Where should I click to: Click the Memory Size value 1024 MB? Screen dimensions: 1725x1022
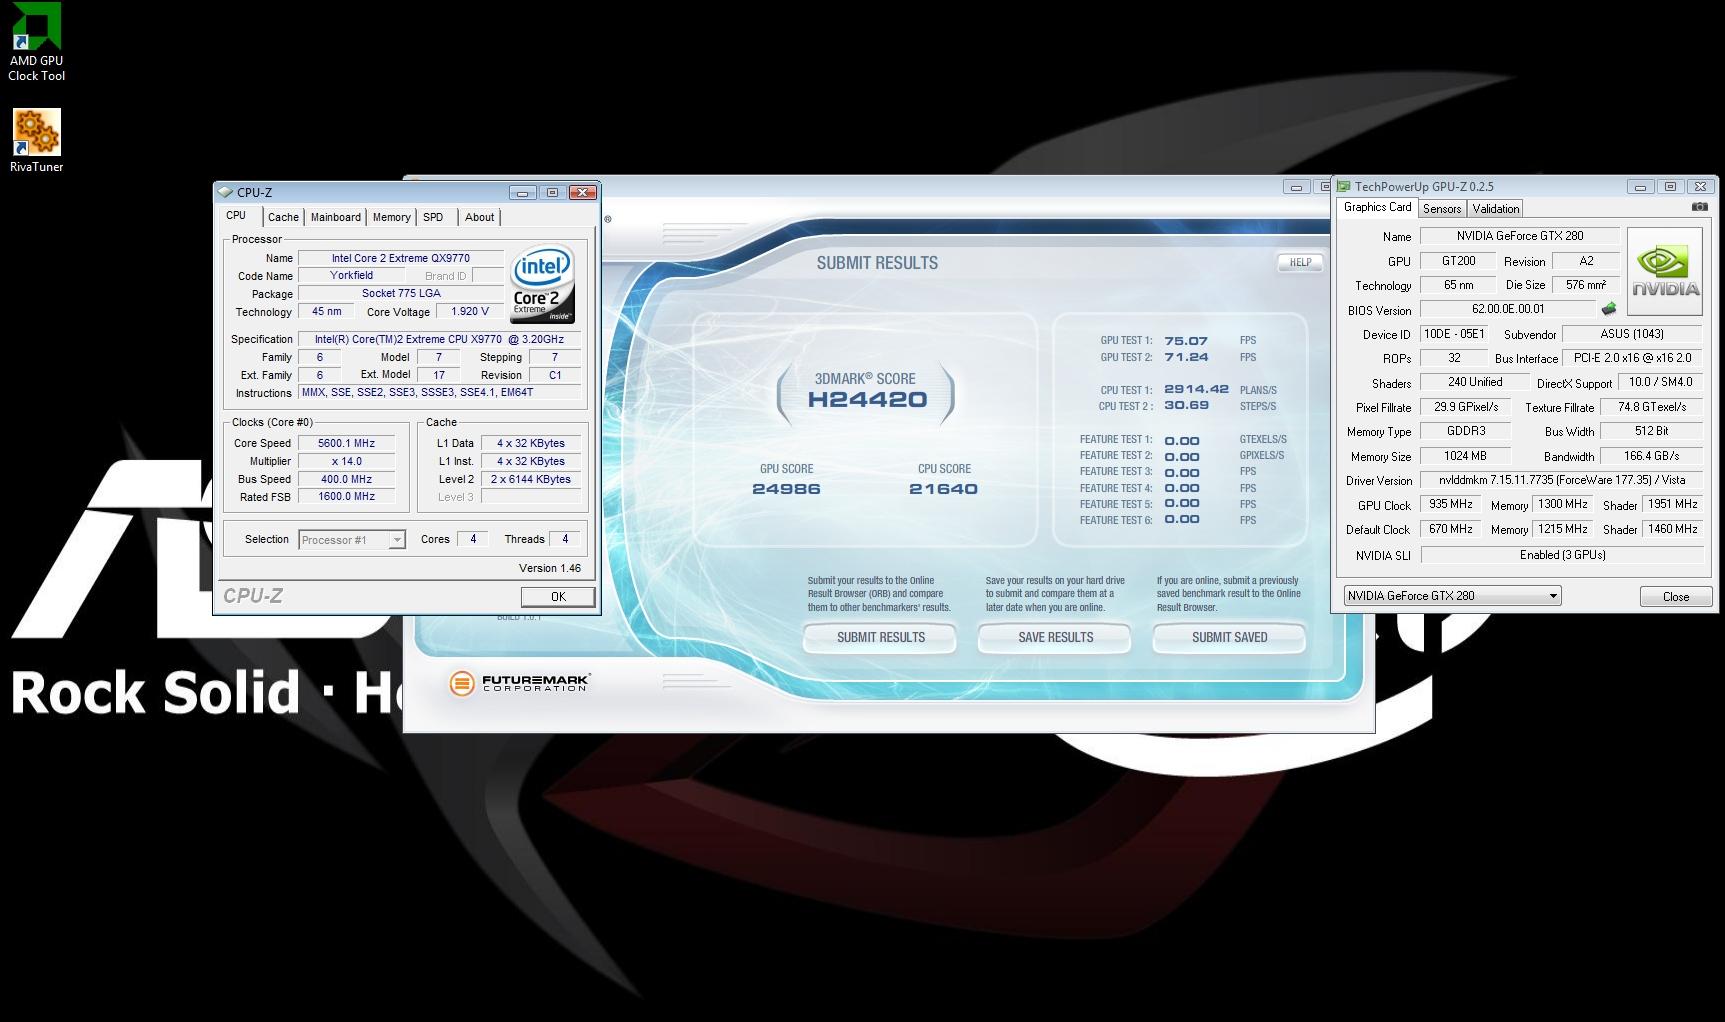(x=1464, y=456)
